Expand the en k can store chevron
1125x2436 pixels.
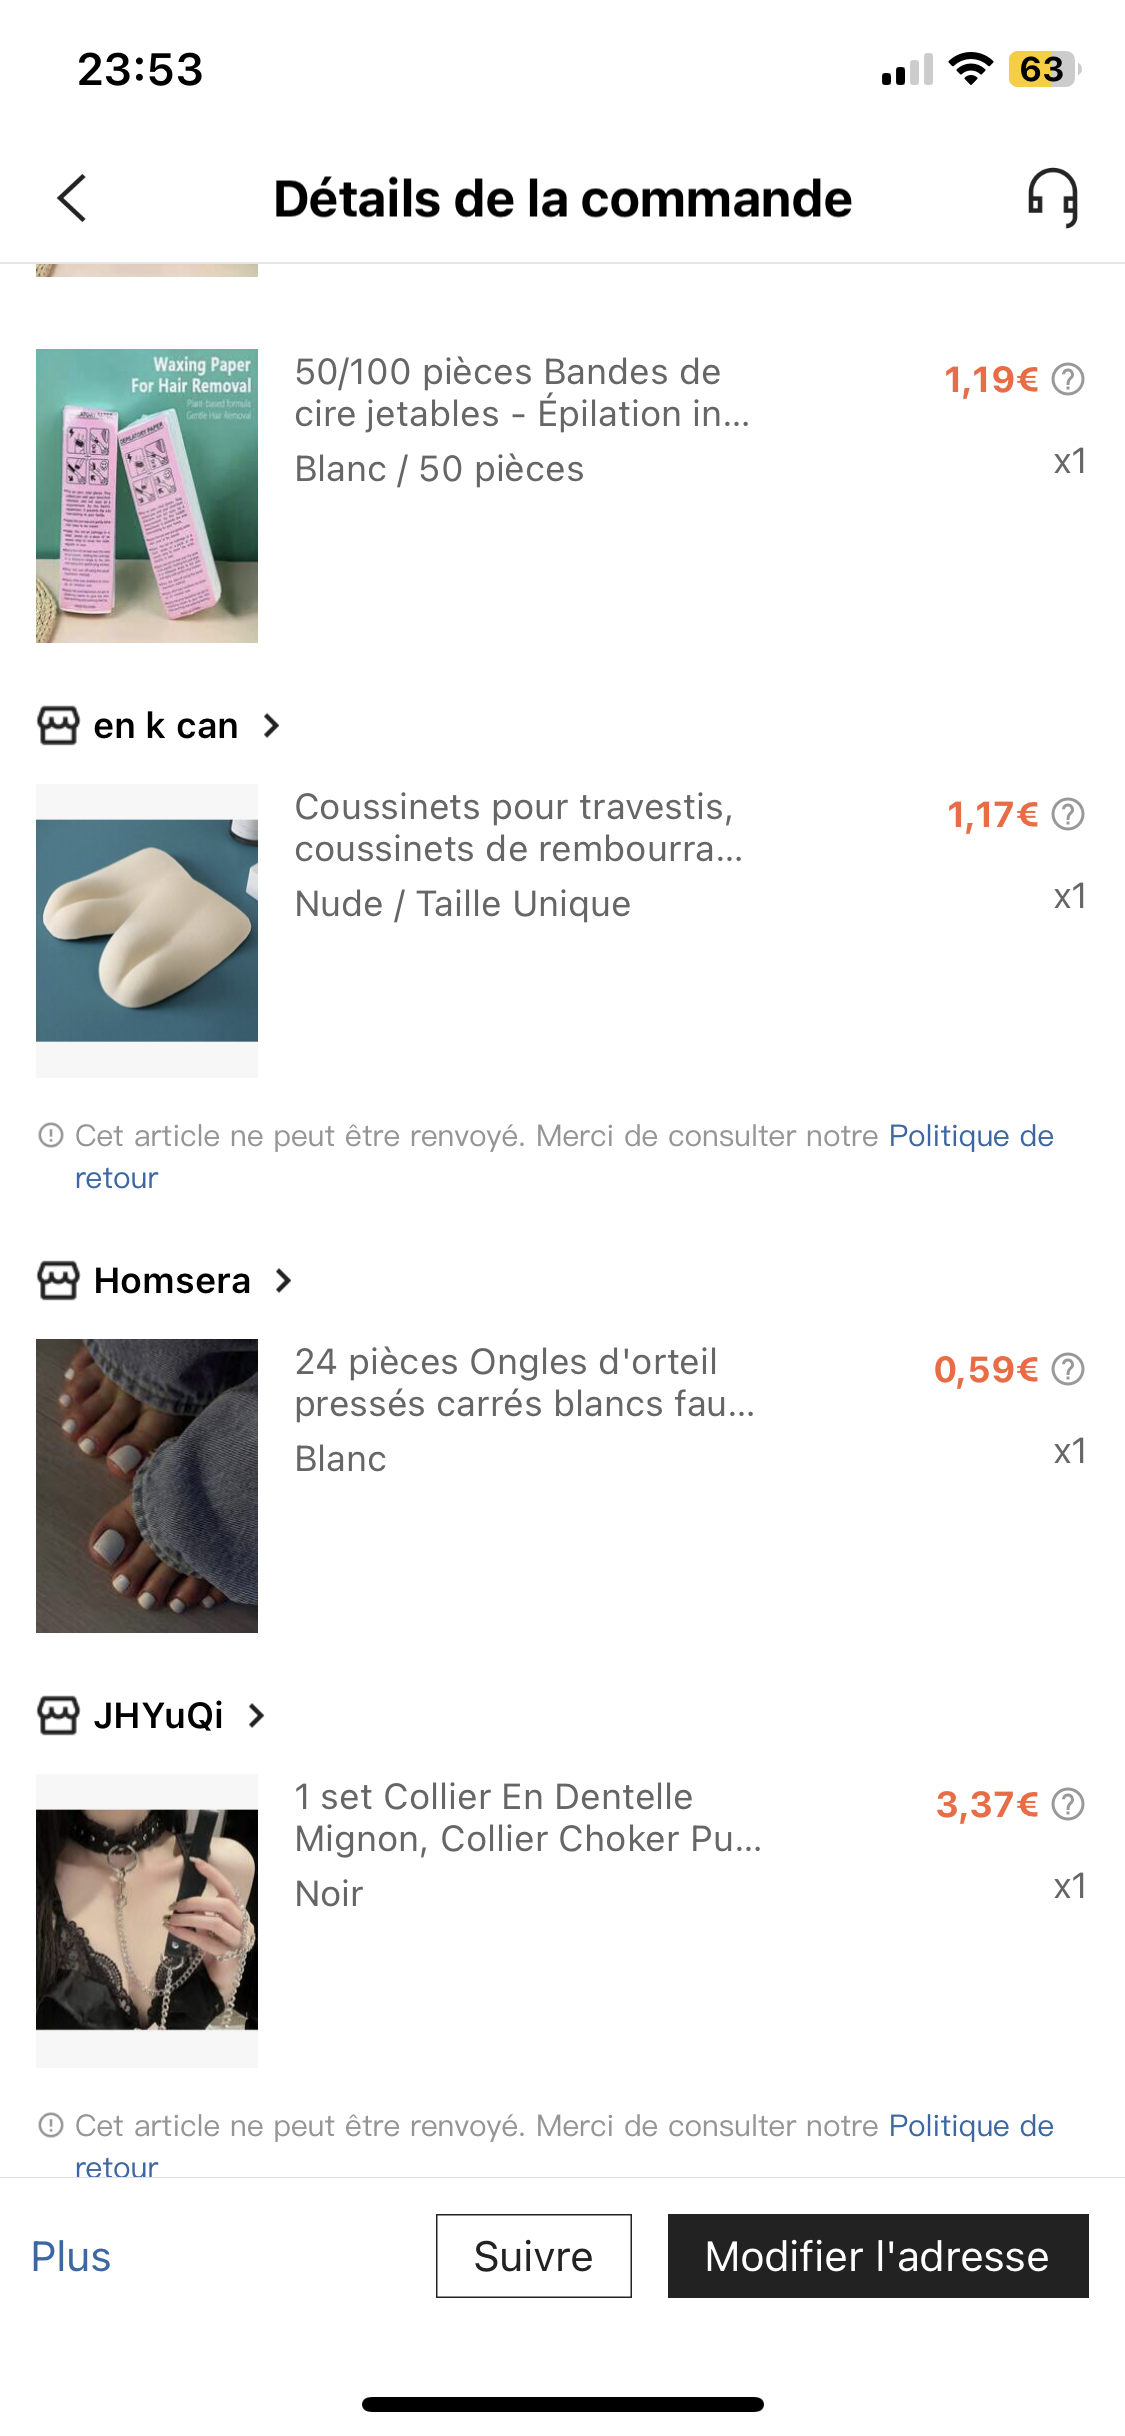click(271, 726)
